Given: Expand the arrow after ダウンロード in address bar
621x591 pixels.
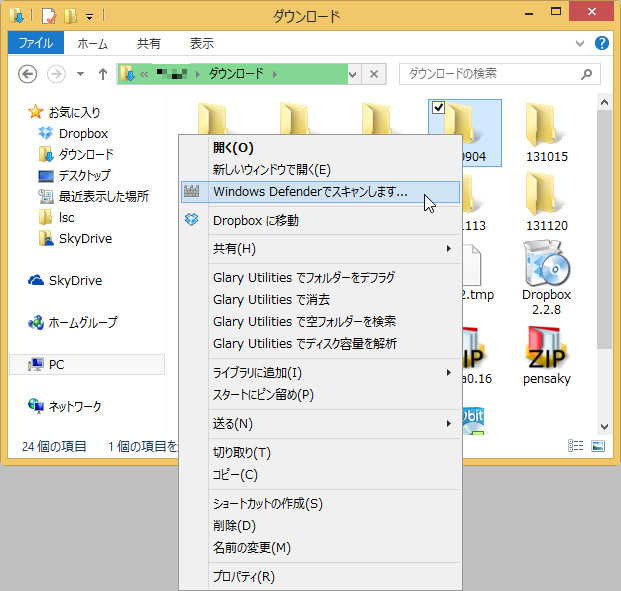Looking at the screenshot, I should click(x=275, y=74).
